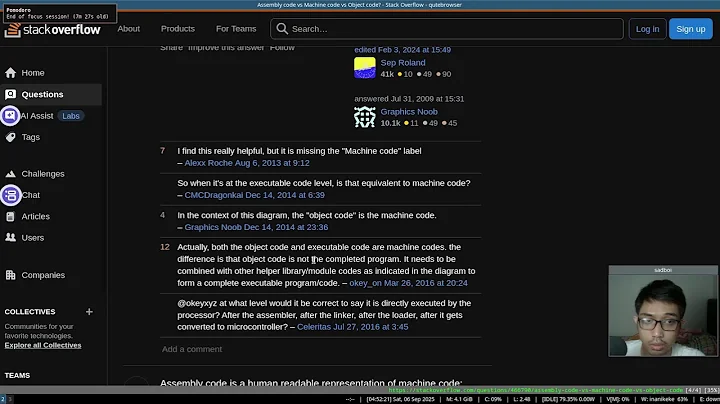Viewport: 720px width, 404px height.
Task: Open the Articles sidebar icon
Action: (x=10, y=216)
